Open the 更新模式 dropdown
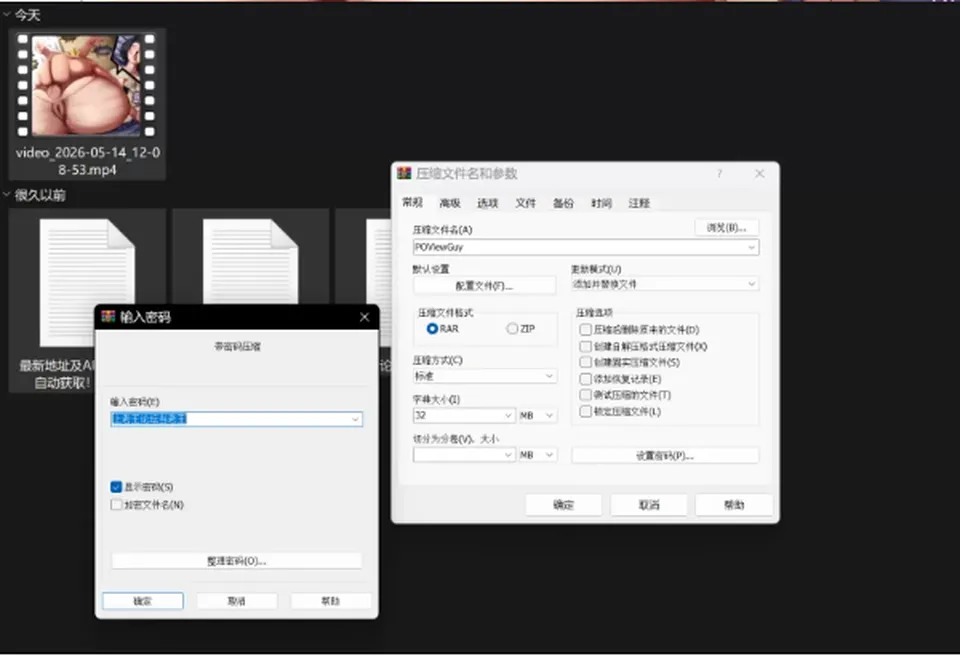The height and width of the screenshot is (656, 960). (664, 284)
